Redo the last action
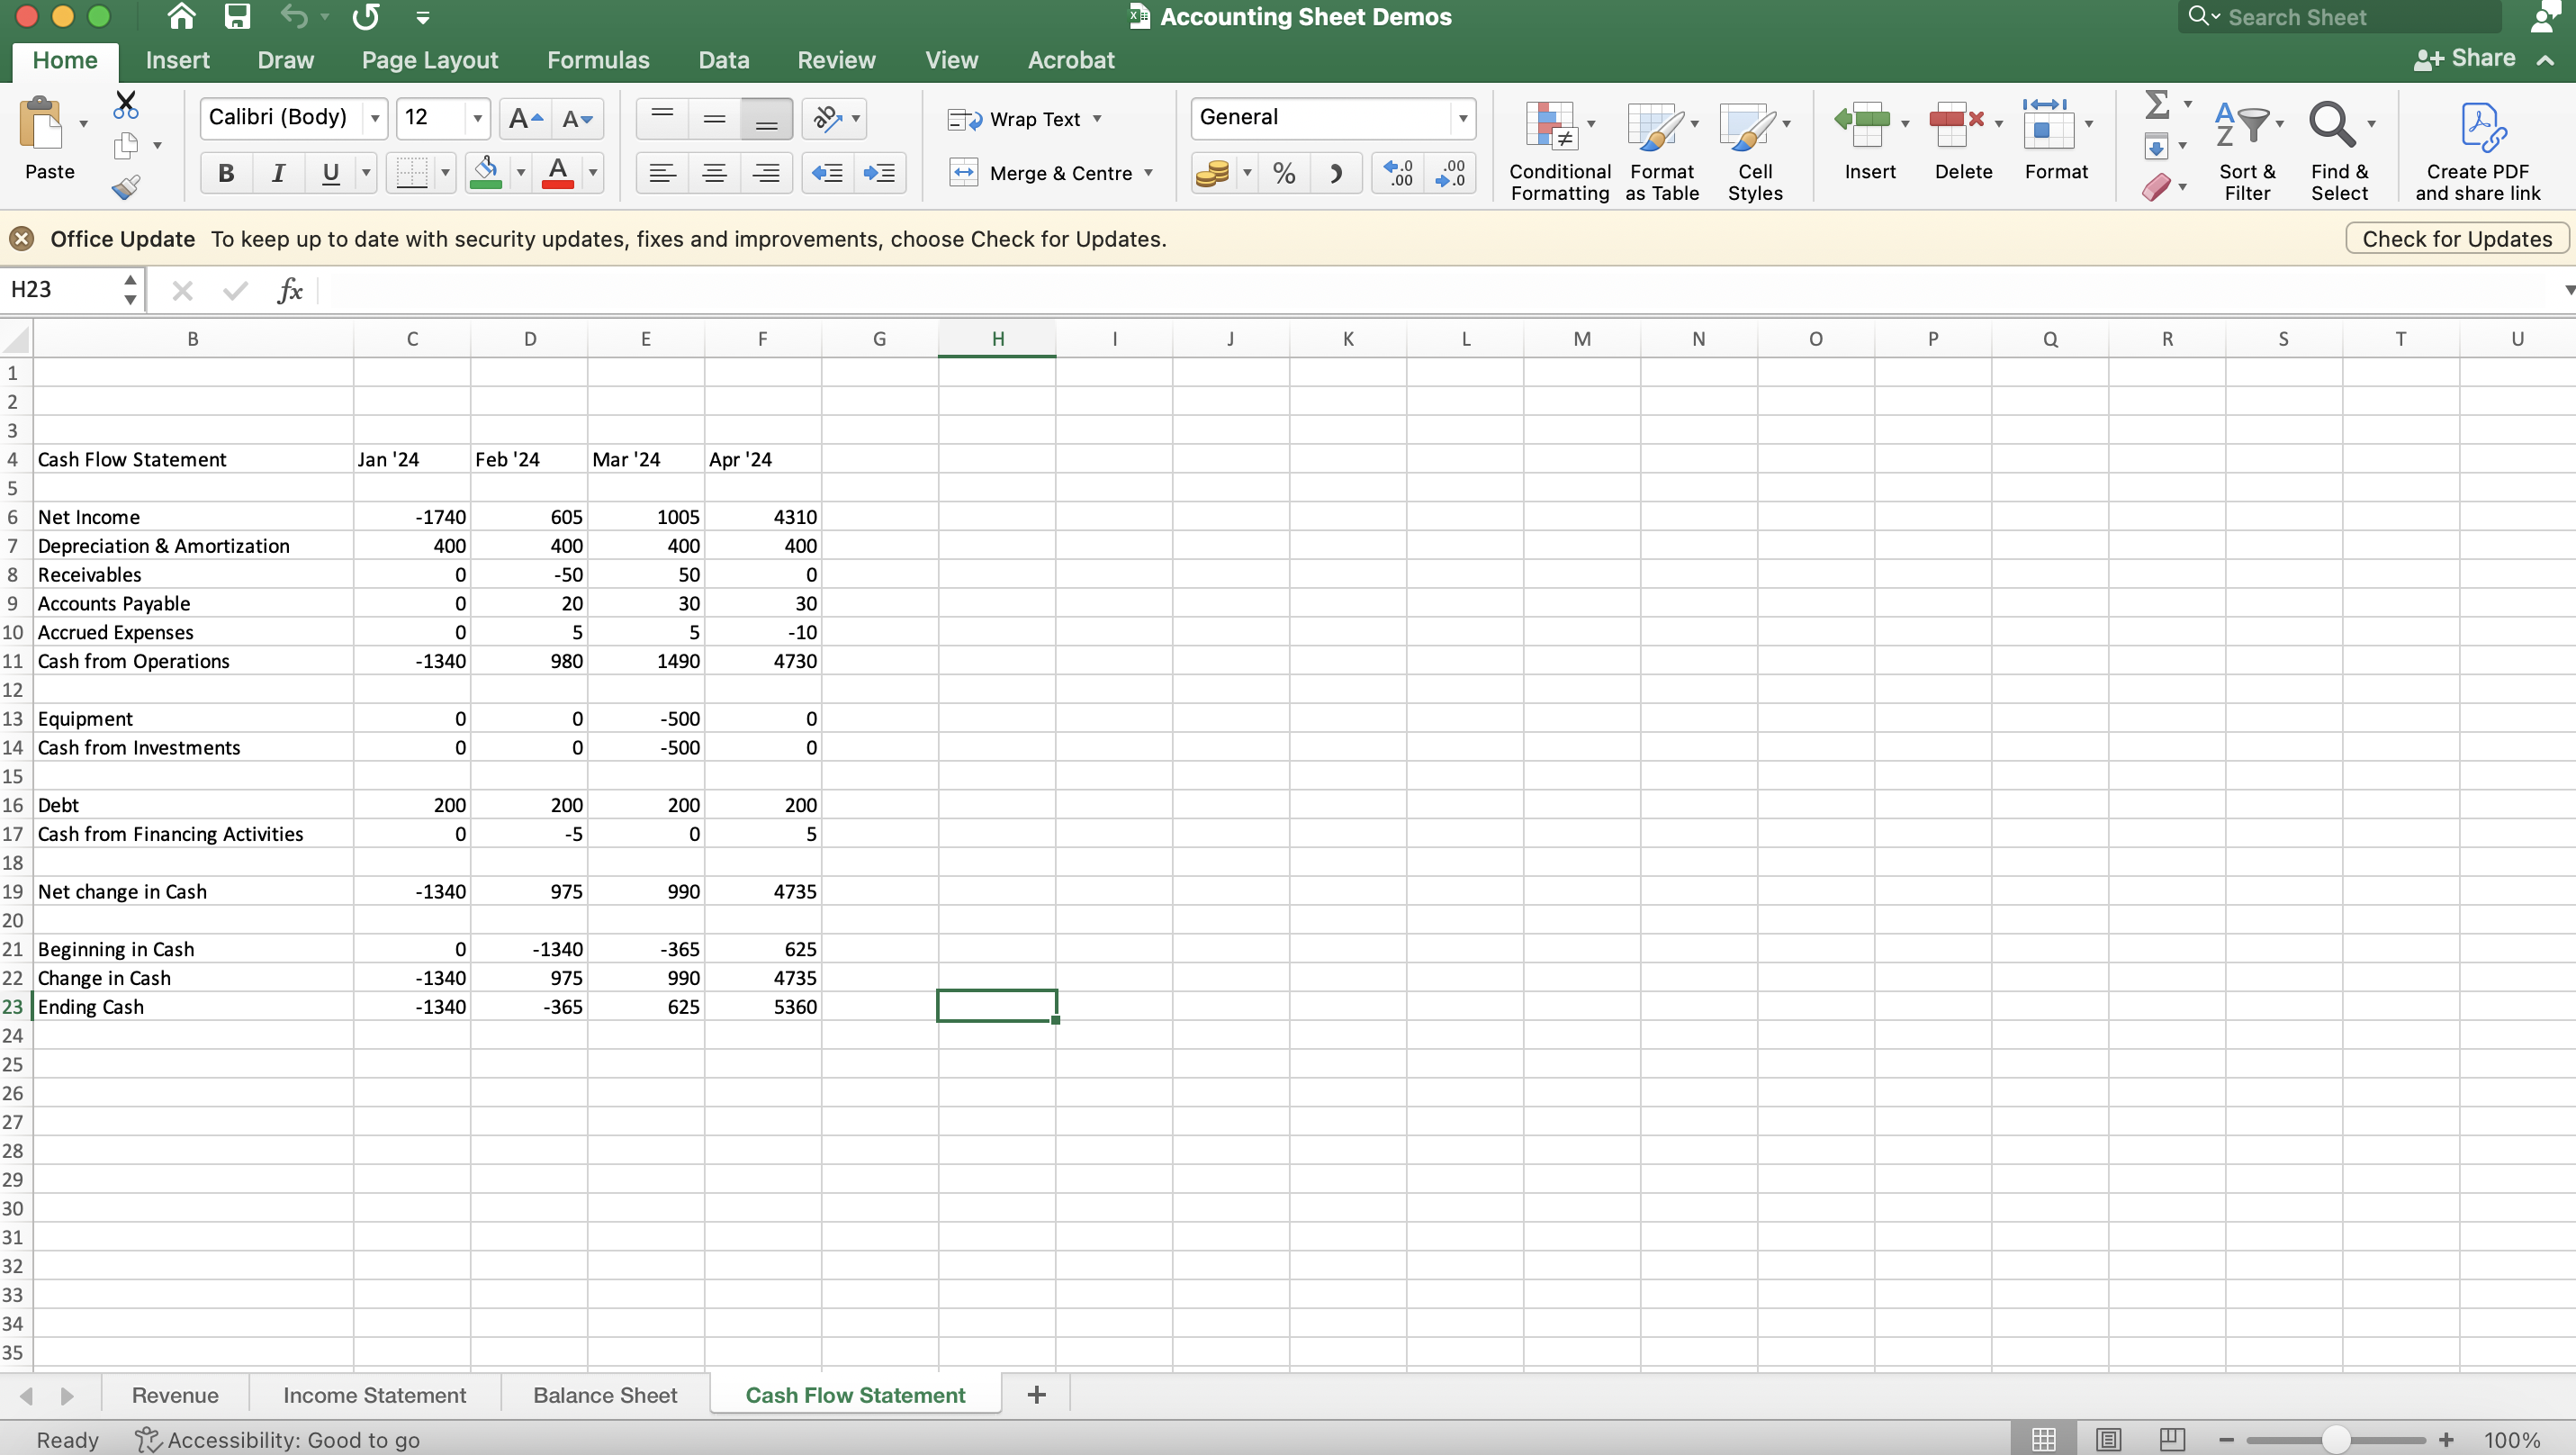The height and width of the screenshot is (1455, 2576). pos(366,16)
